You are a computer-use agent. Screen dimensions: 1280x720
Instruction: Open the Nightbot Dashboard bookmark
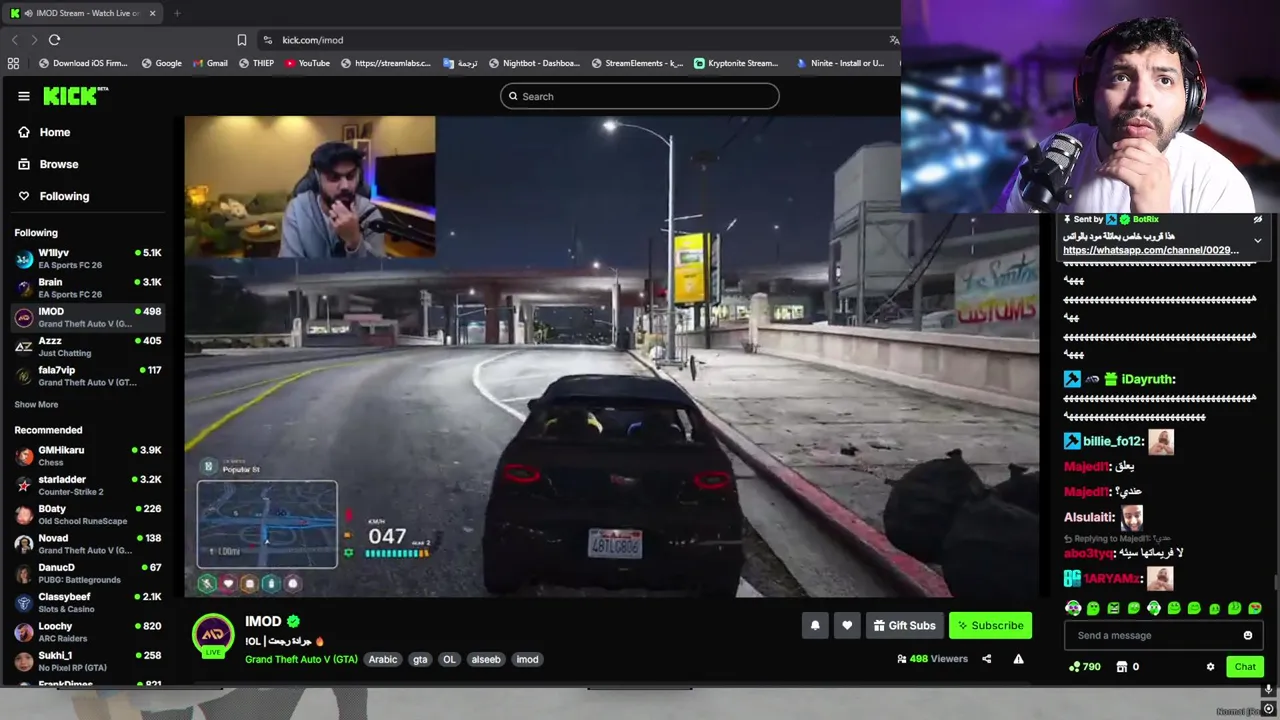tap(534, 63)
